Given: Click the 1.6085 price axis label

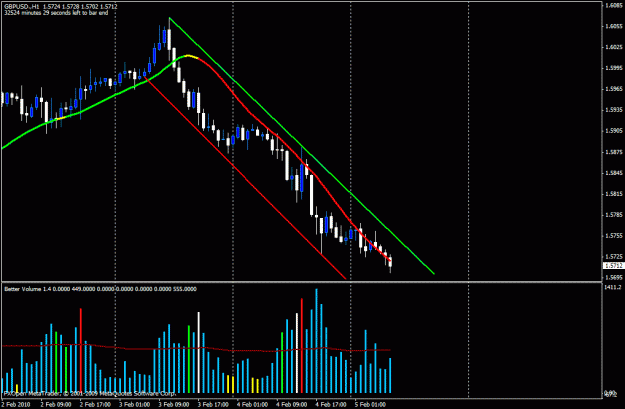Looking at the screenshot, I should pos(614,6).
